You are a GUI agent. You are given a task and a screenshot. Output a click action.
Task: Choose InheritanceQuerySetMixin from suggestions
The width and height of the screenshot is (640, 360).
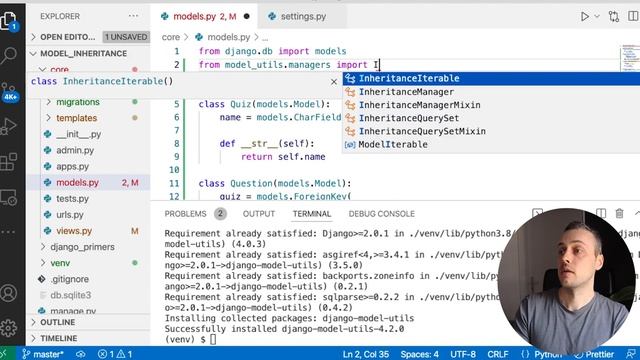tap(491, 131)
